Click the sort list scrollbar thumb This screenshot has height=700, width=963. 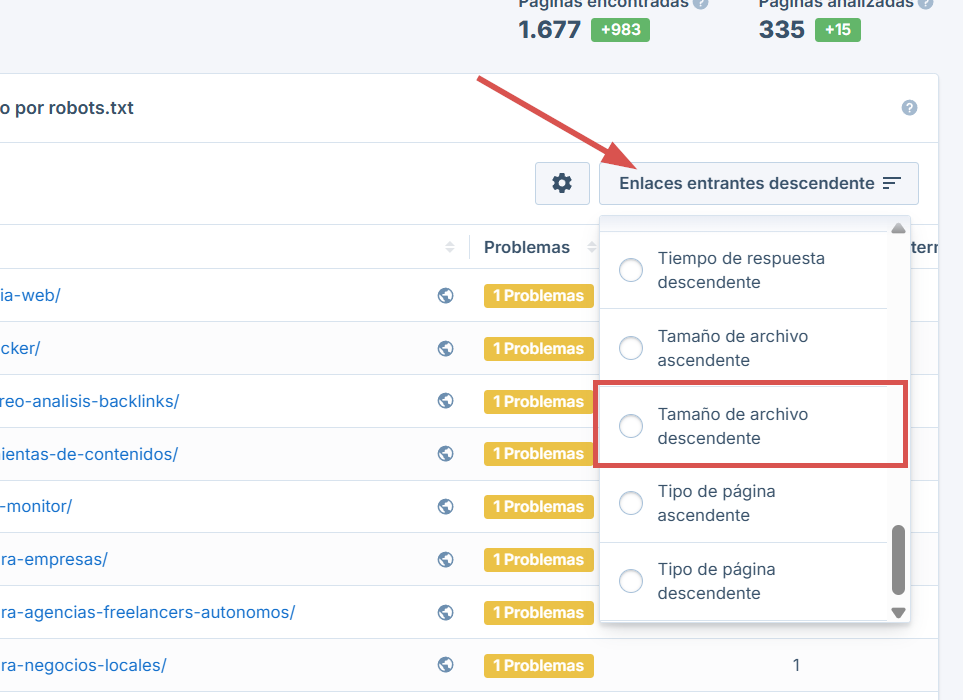tap(898, 560)
